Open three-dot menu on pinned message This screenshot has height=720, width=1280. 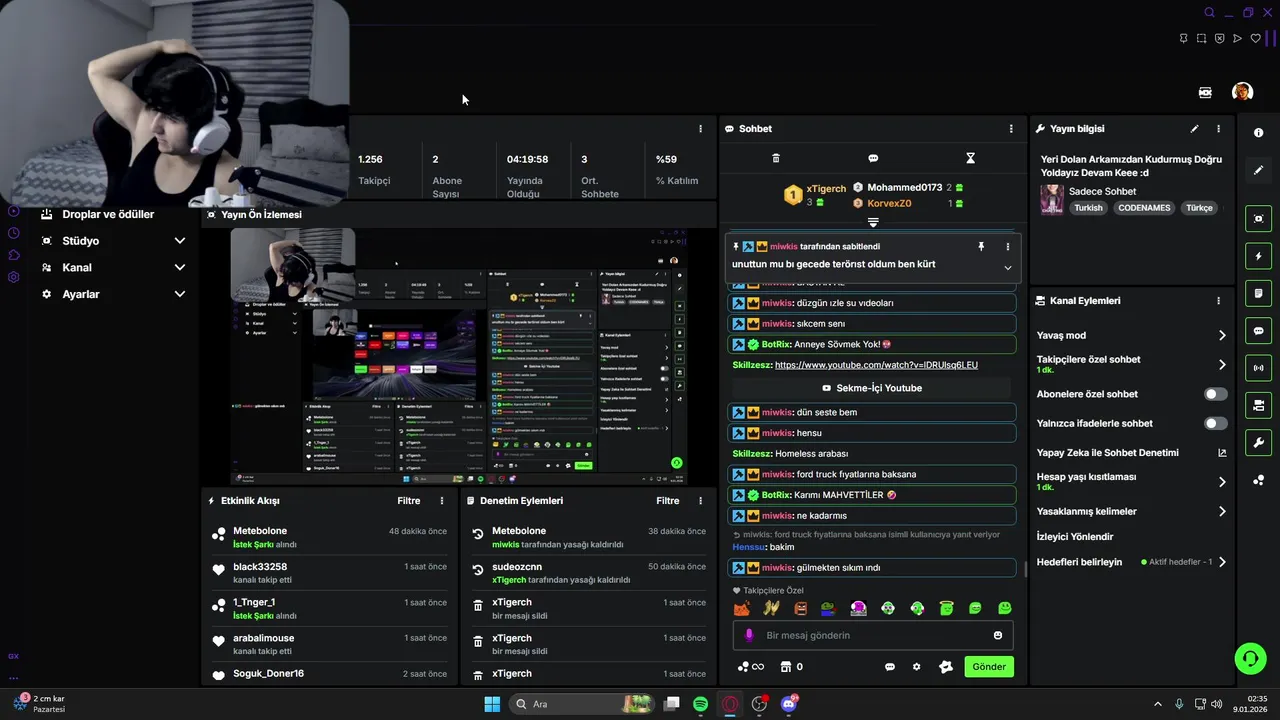(x=1007, y=246)
